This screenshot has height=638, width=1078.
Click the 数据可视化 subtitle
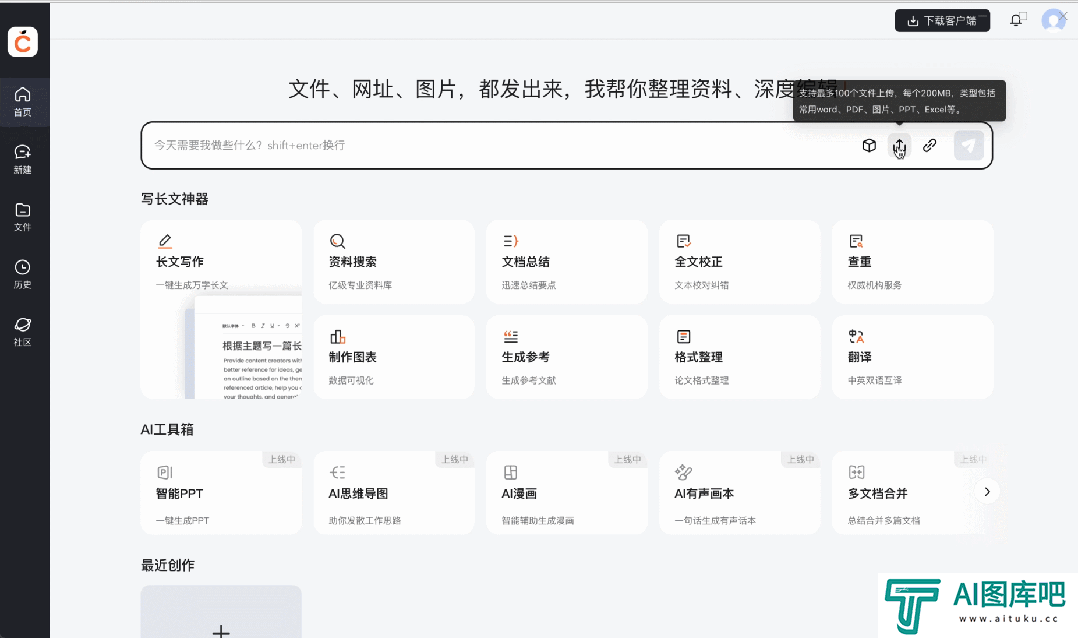[x=351, y=380]
